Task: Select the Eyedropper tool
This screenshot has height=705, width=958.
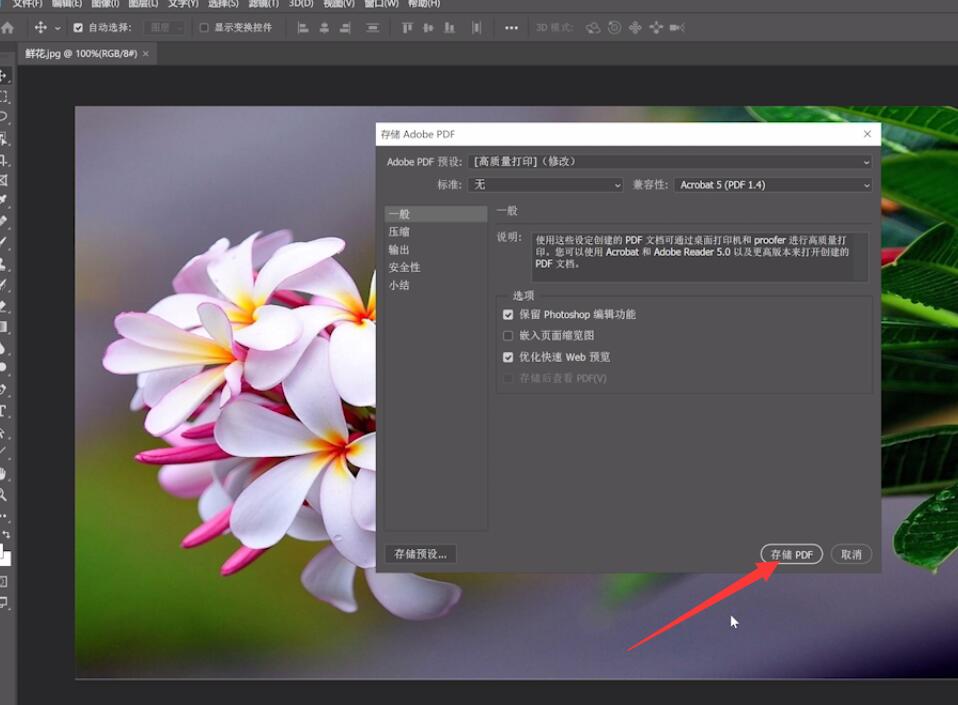Action: (x=4, y=200)
